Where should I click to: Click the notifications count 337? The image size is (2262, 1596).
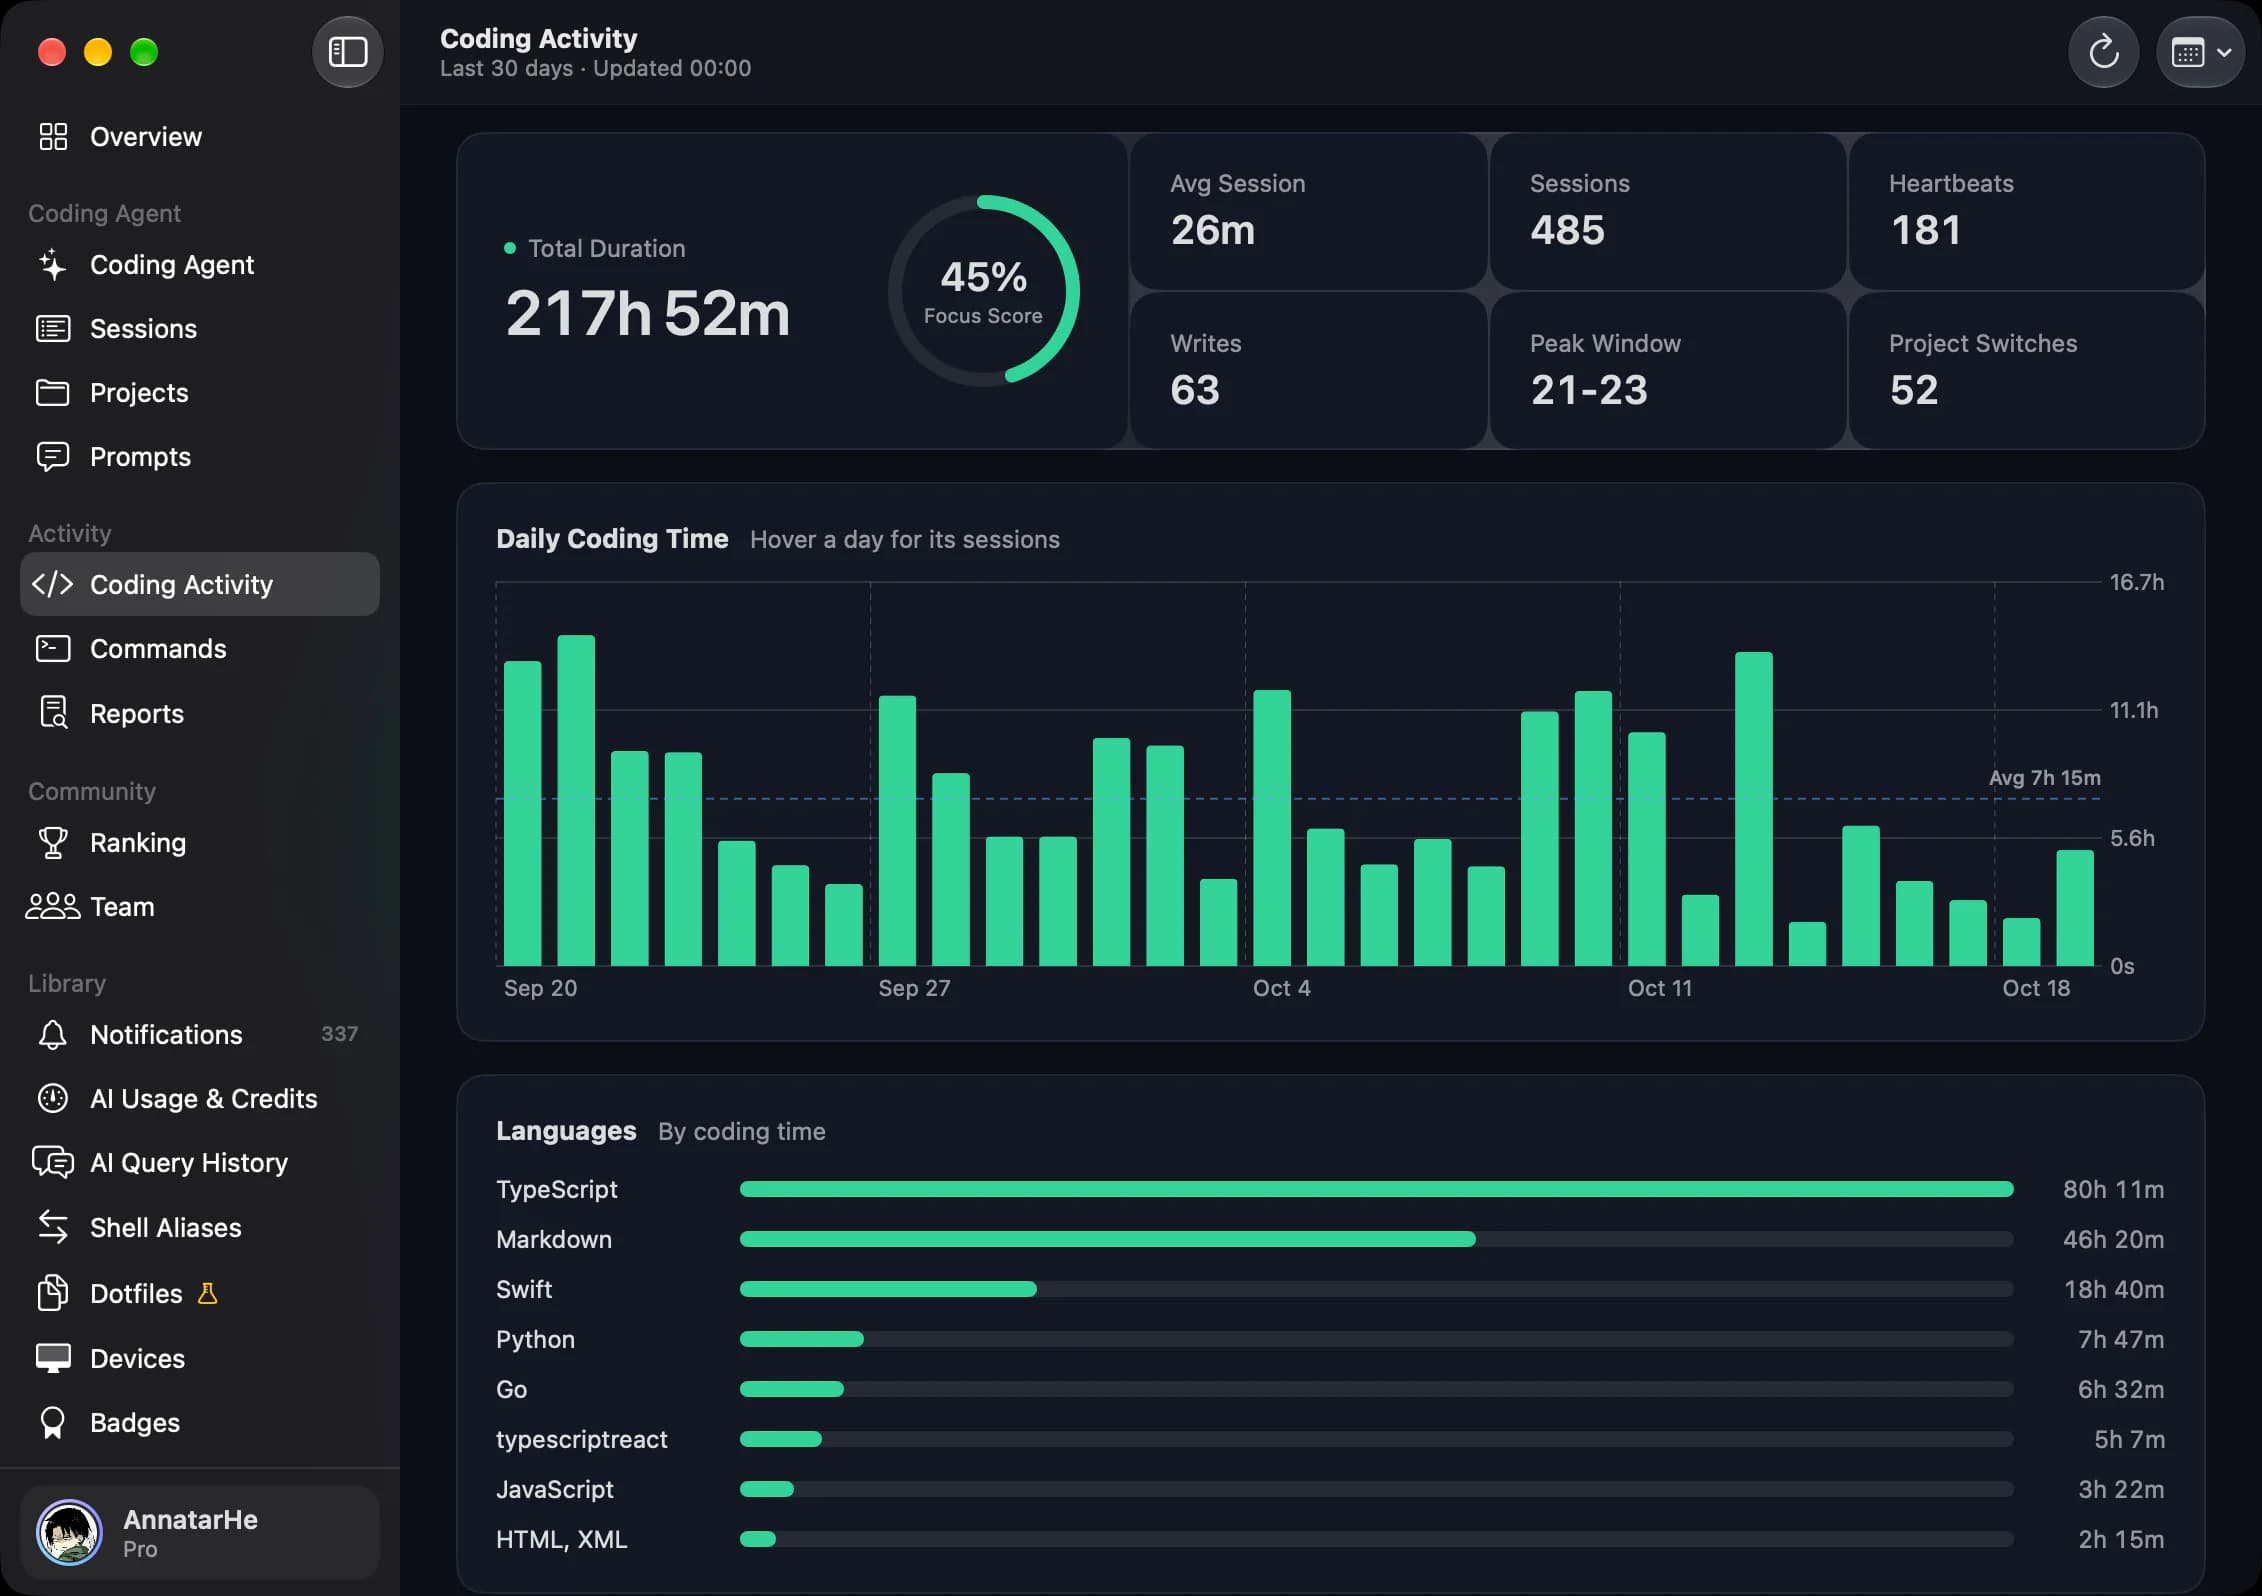pyautogui.click(x=339, y=1034)
